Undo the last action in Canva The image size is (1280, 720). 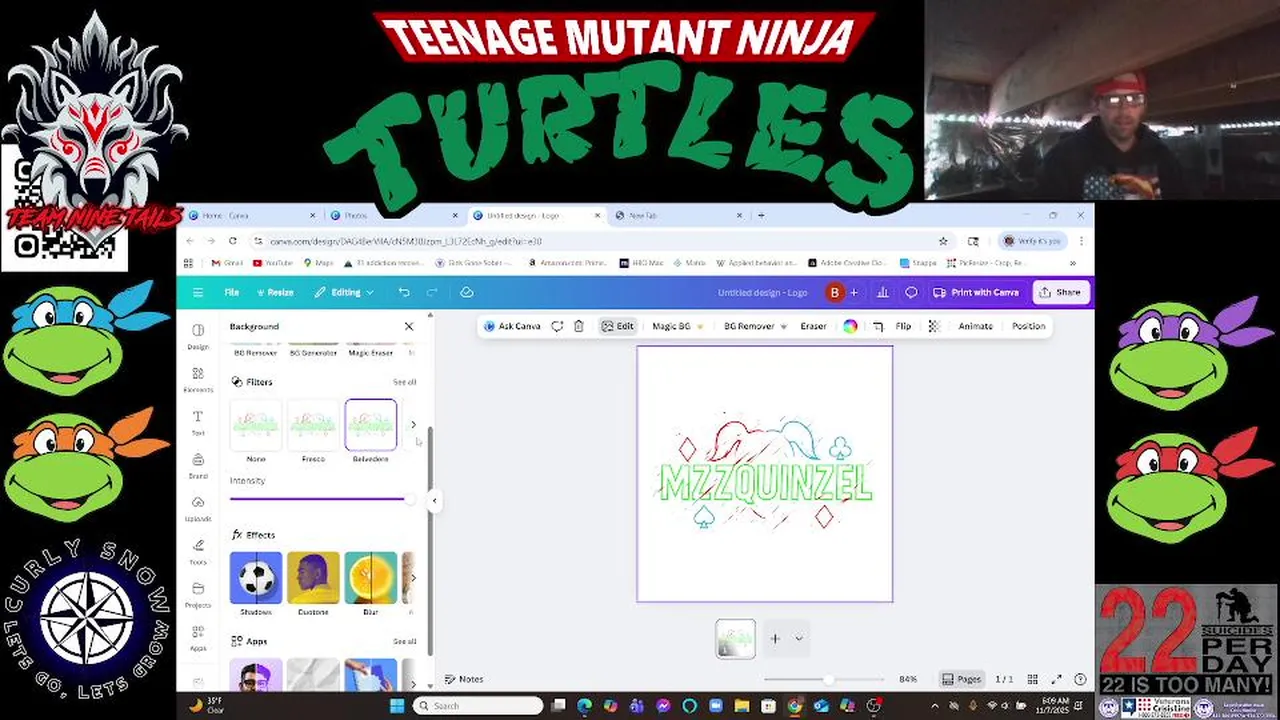point(404,292)
